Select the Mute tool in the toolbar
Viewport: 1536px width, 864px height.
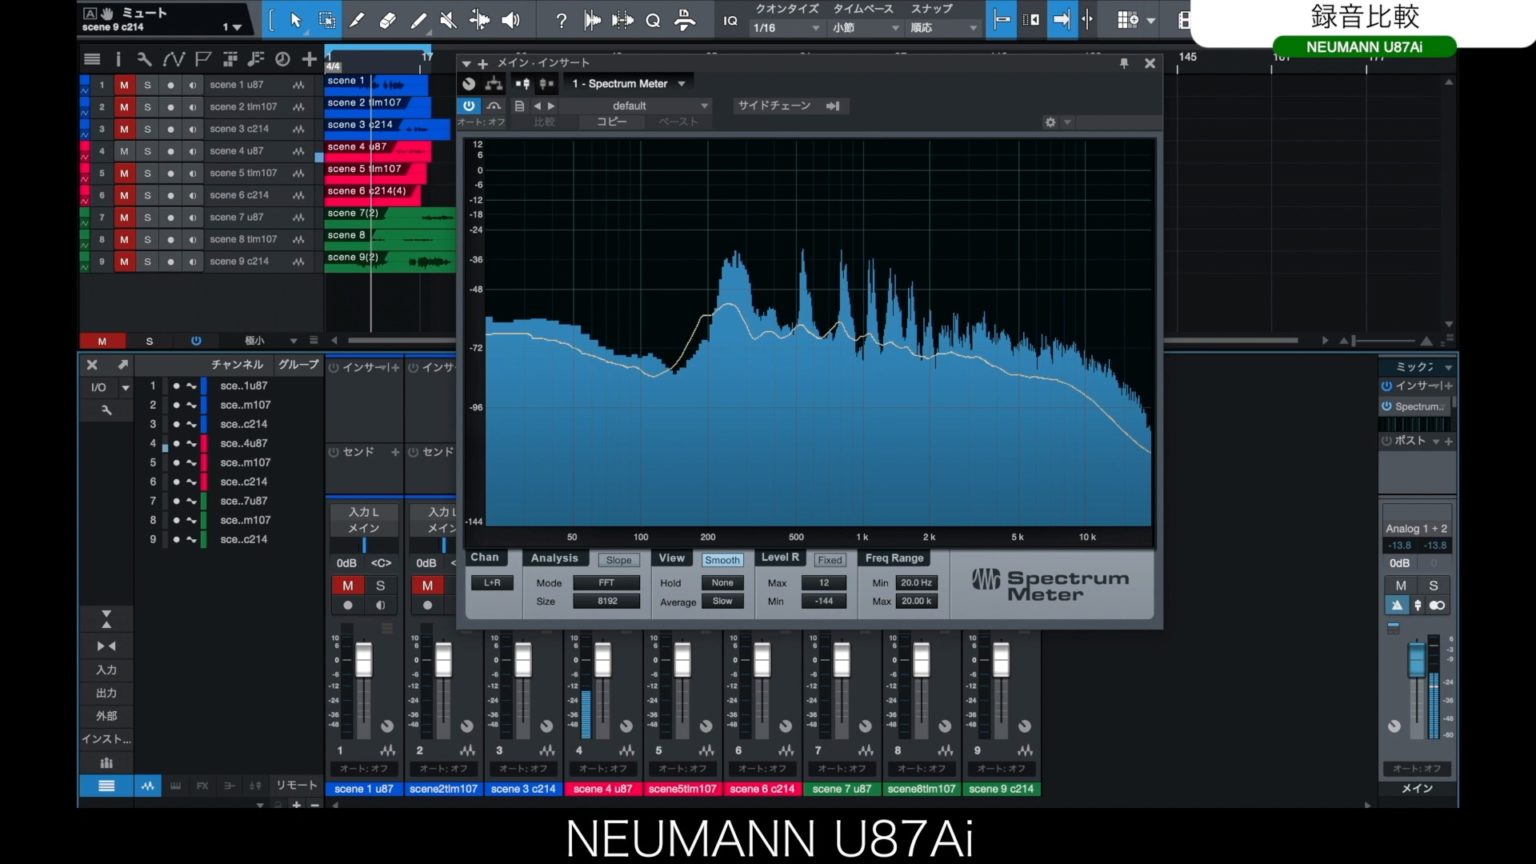click(448, 20)
